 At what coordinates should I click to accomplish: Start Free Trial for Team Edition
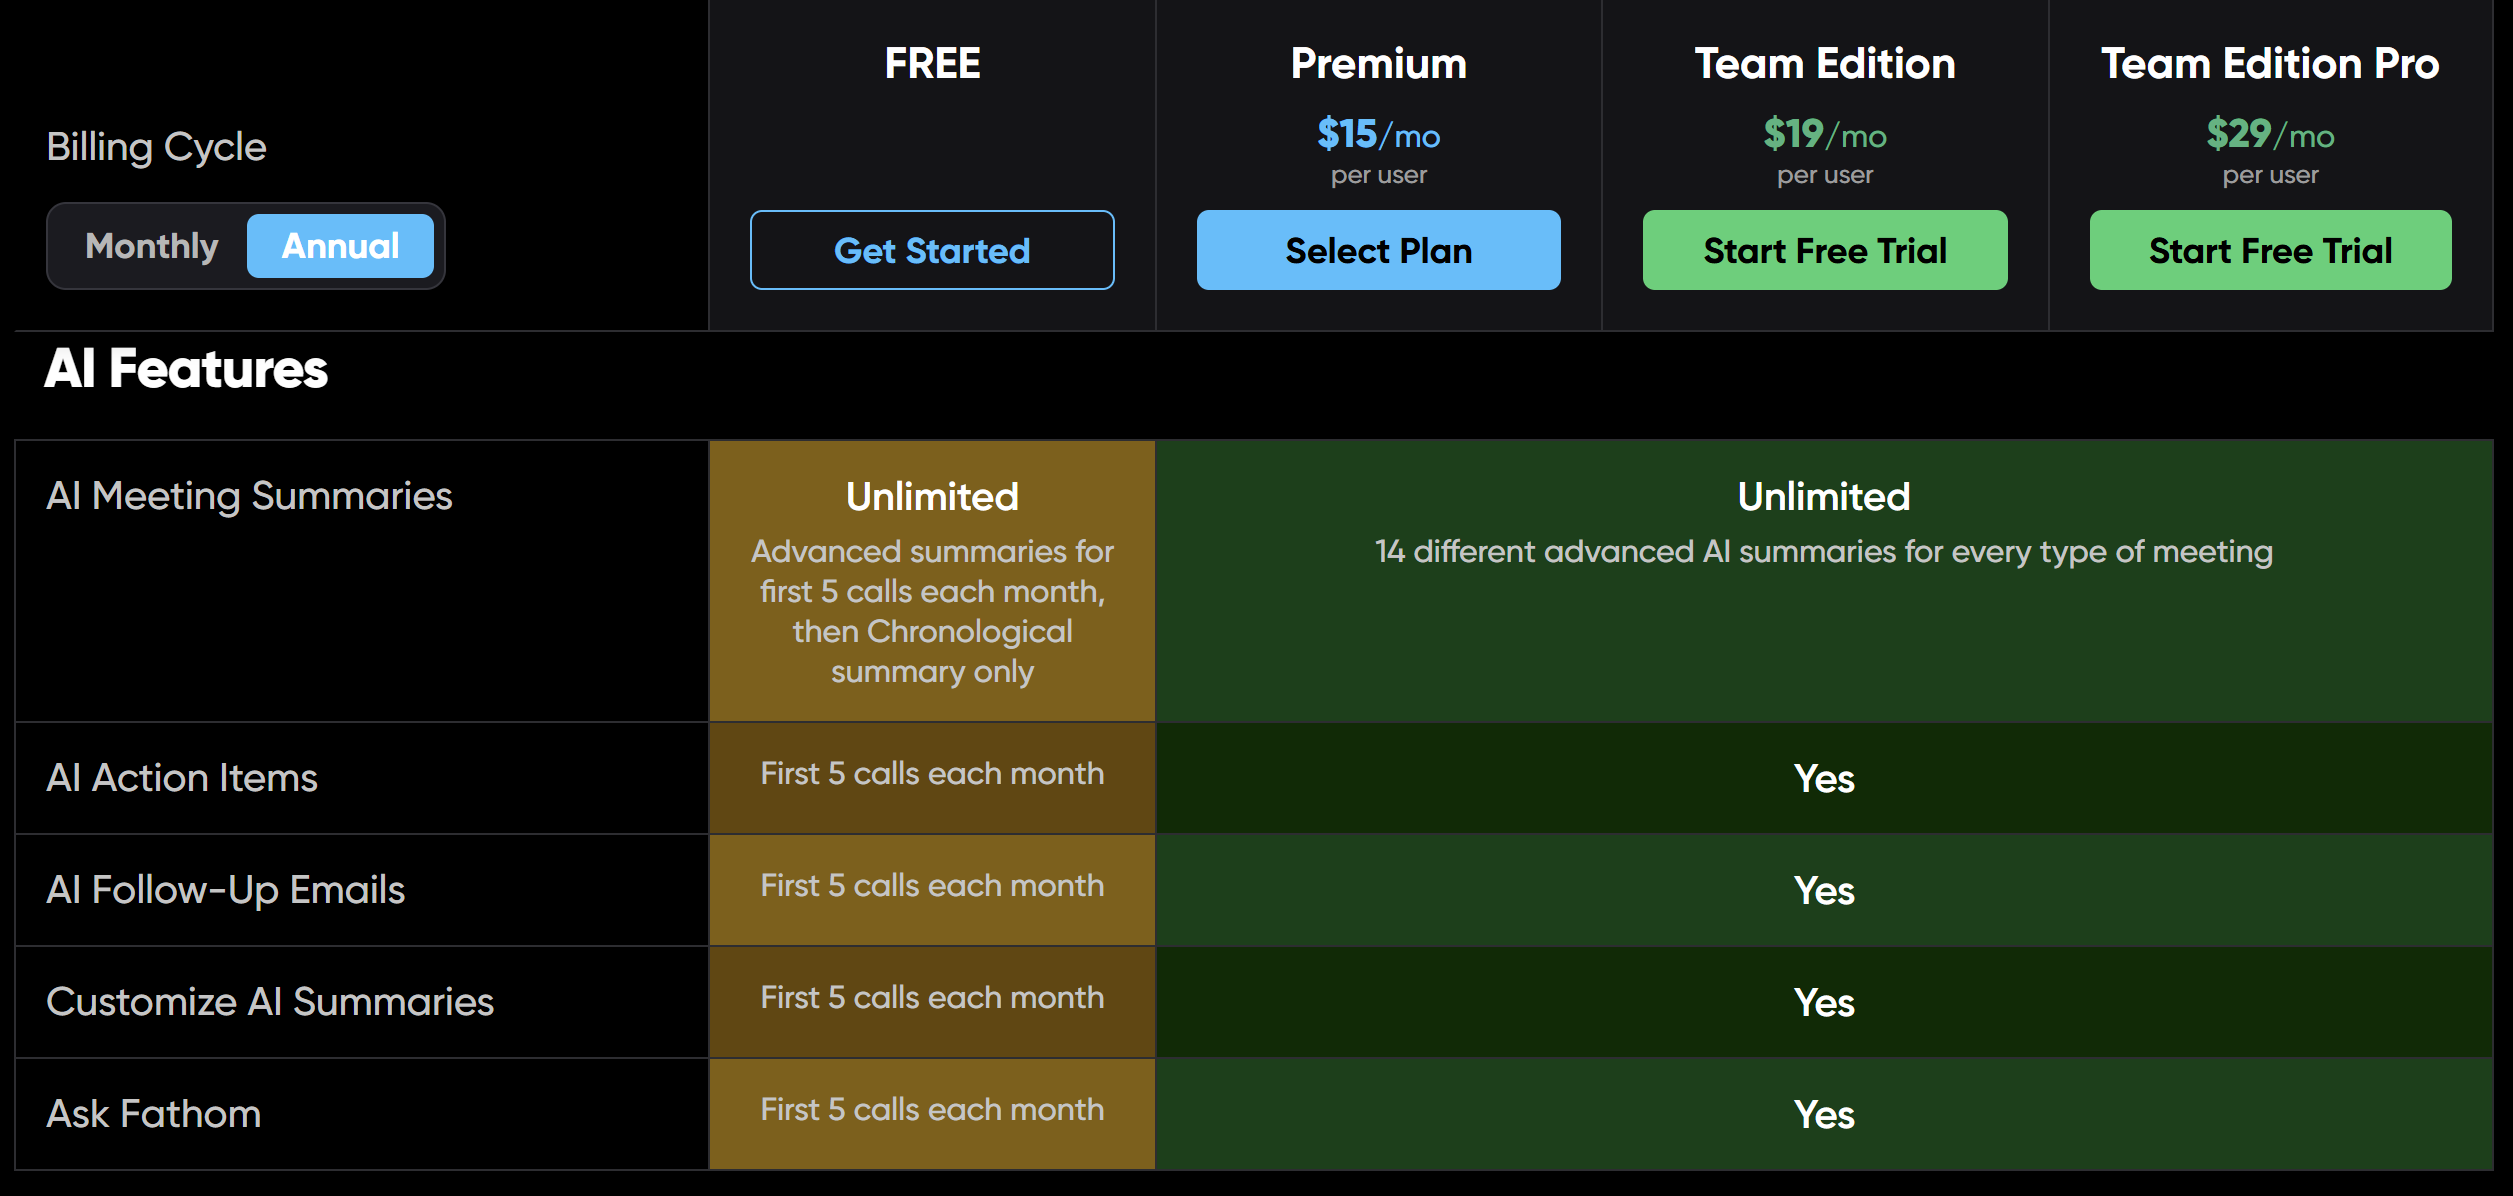pos(1825,250)
